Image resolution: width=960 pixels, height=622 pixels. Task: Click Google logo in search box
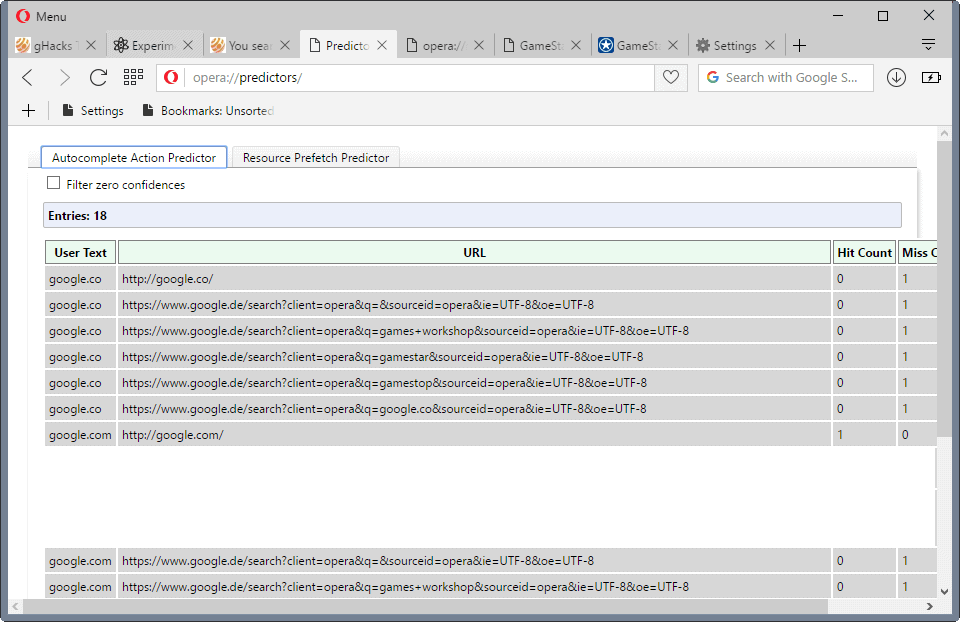coord(713,77)
